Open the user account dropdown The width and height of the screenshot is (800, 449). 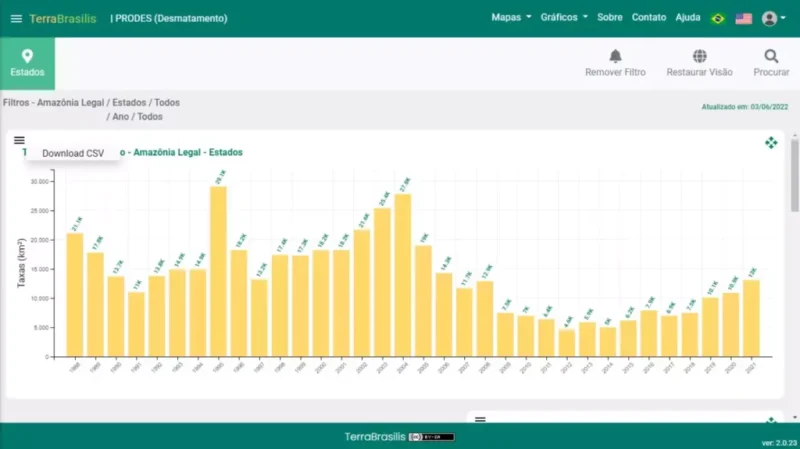pos(771,18)
